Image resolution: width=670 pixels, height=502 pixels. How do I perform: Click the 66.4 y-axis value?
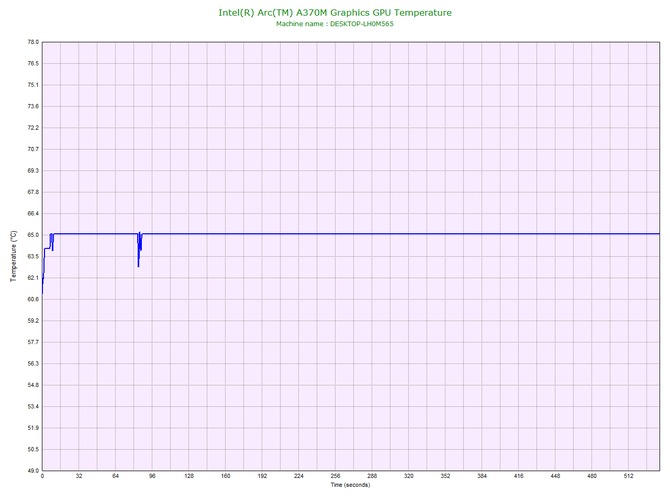click(x=33, y=213)
